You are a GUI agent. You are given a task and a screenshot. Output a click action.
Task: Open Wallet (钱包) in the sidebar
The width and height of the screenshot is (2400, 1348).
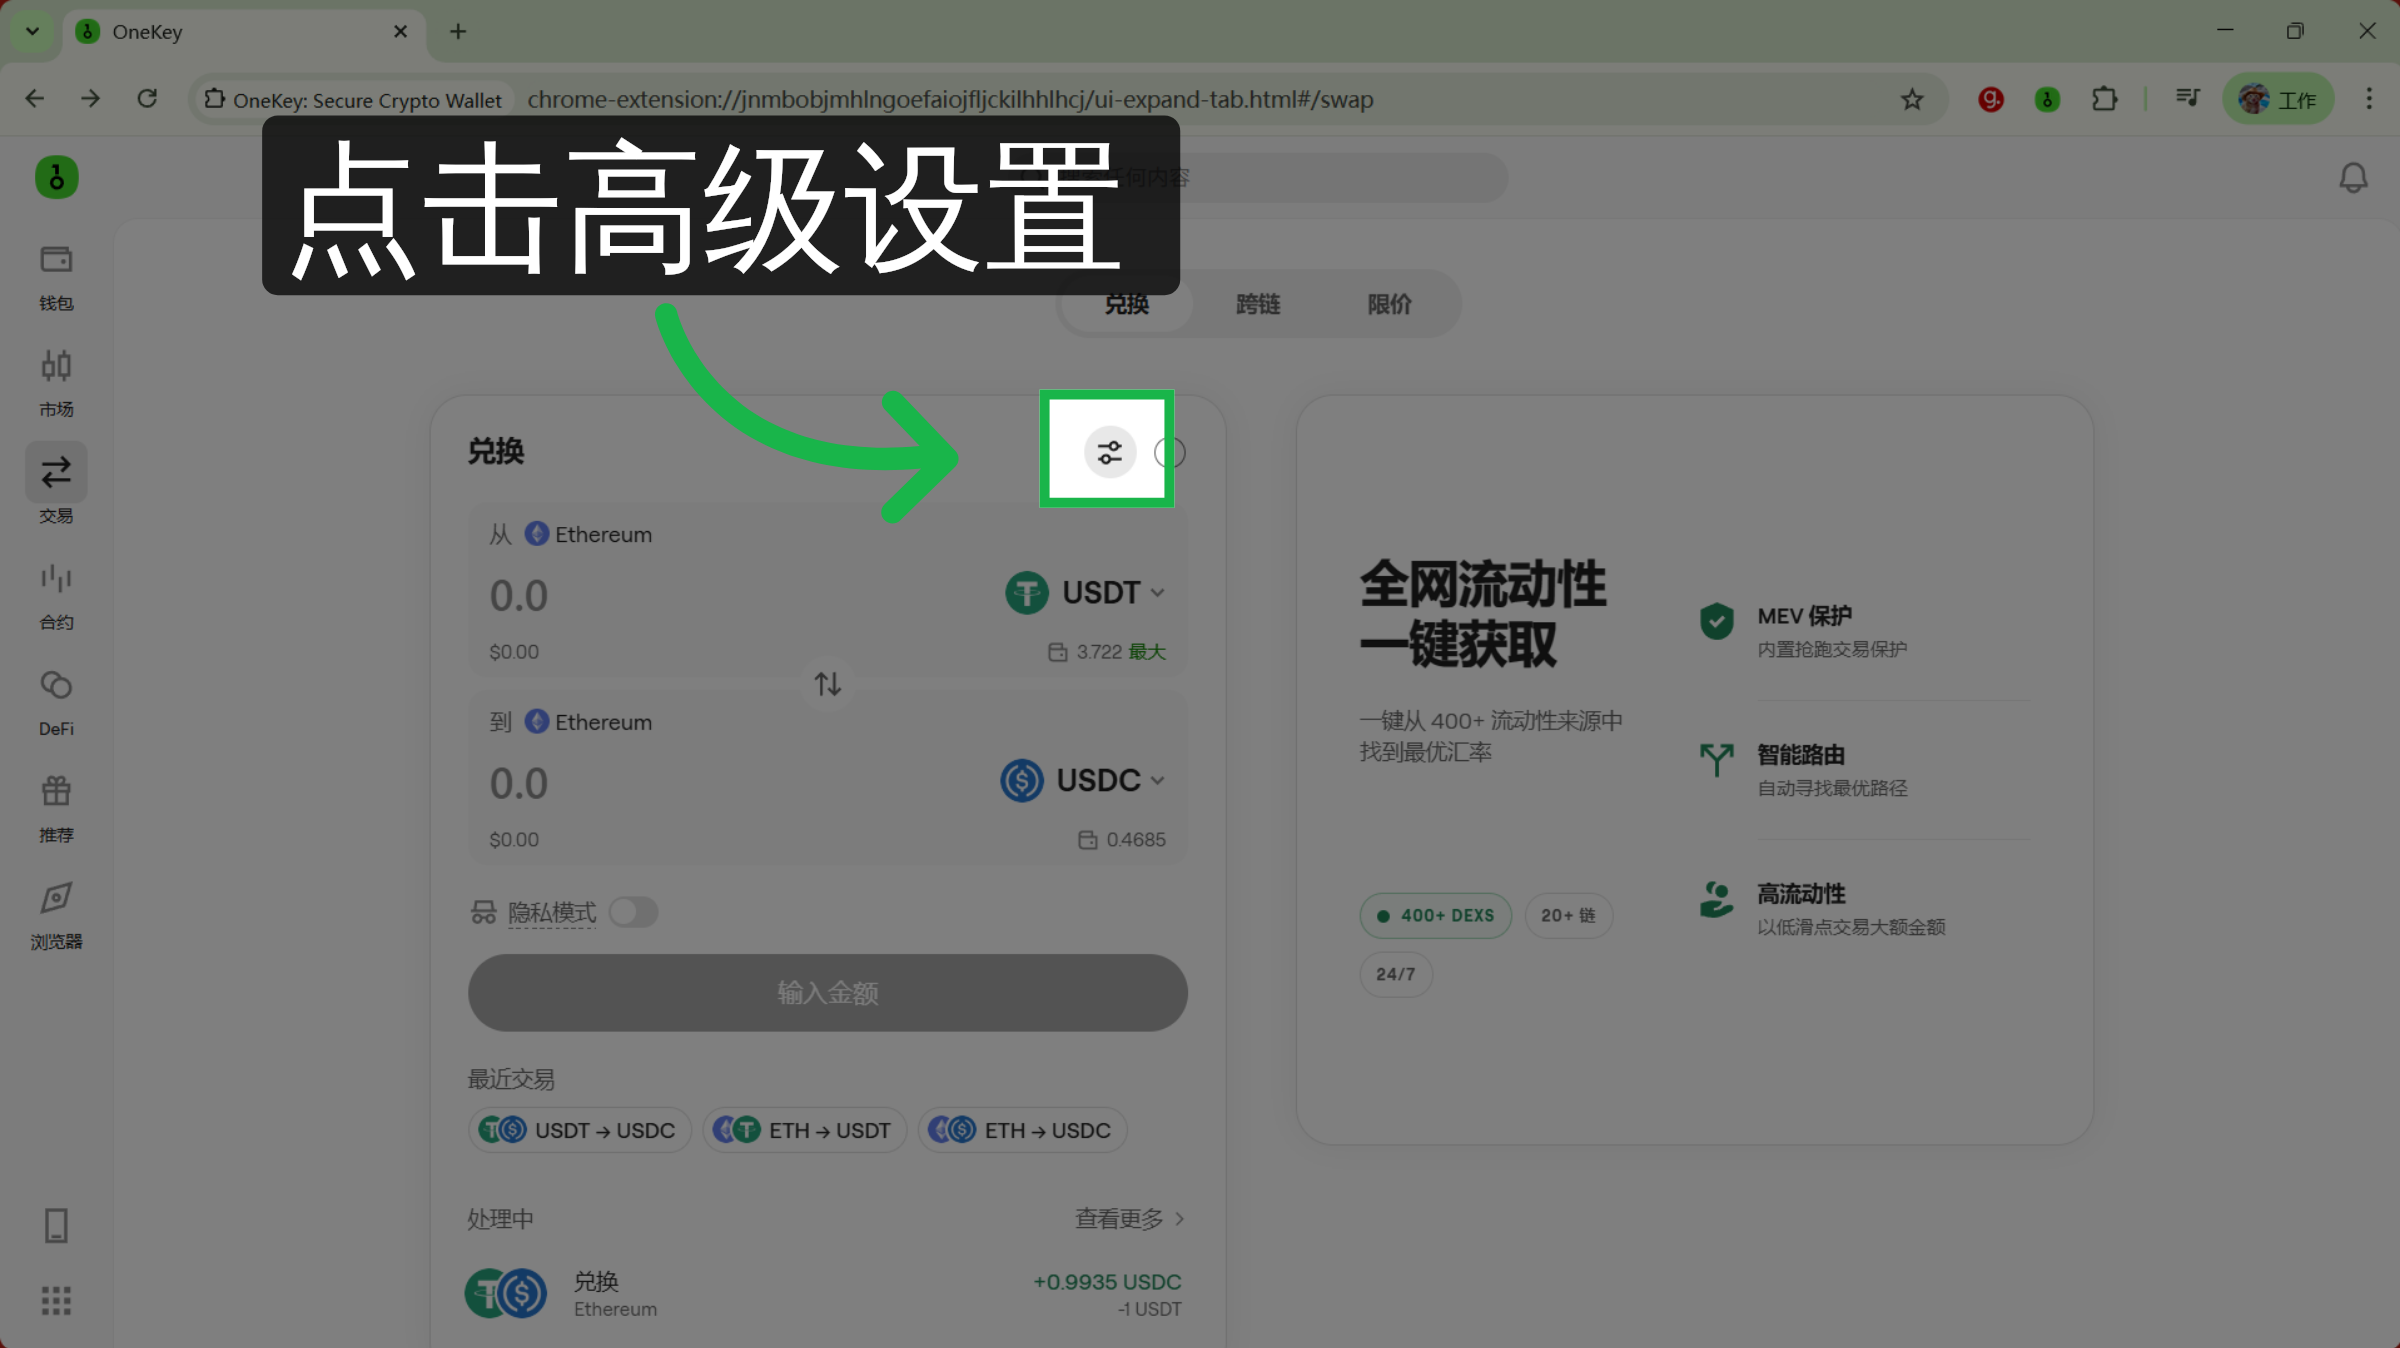click(56, 278)
